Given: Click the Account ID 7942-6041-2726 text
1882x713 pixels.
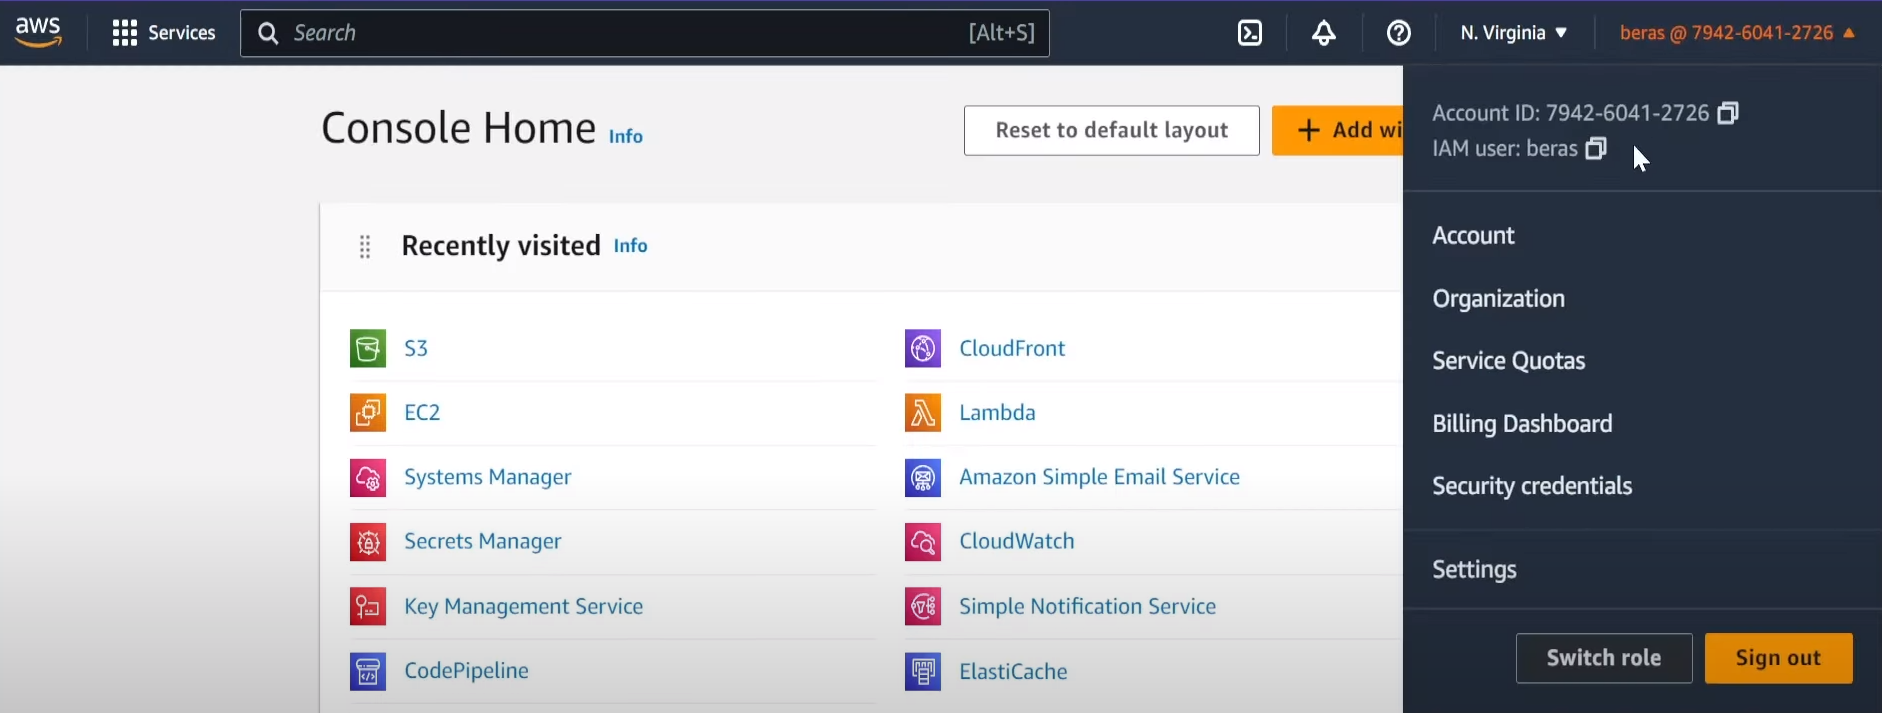Looking at the screenshot, I should click(x=1571, y=113).
